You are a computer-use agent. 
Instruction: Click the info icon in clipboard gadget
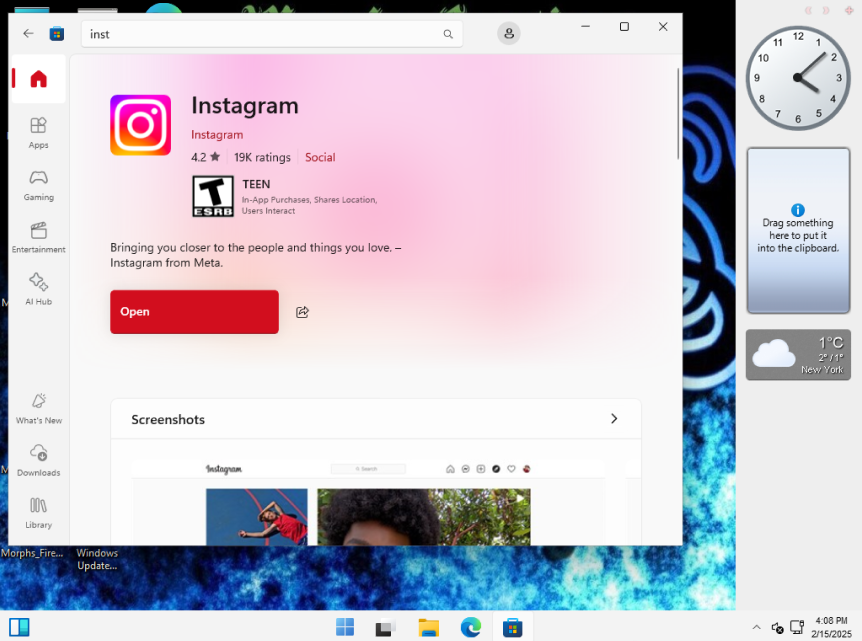pos(798,210)
